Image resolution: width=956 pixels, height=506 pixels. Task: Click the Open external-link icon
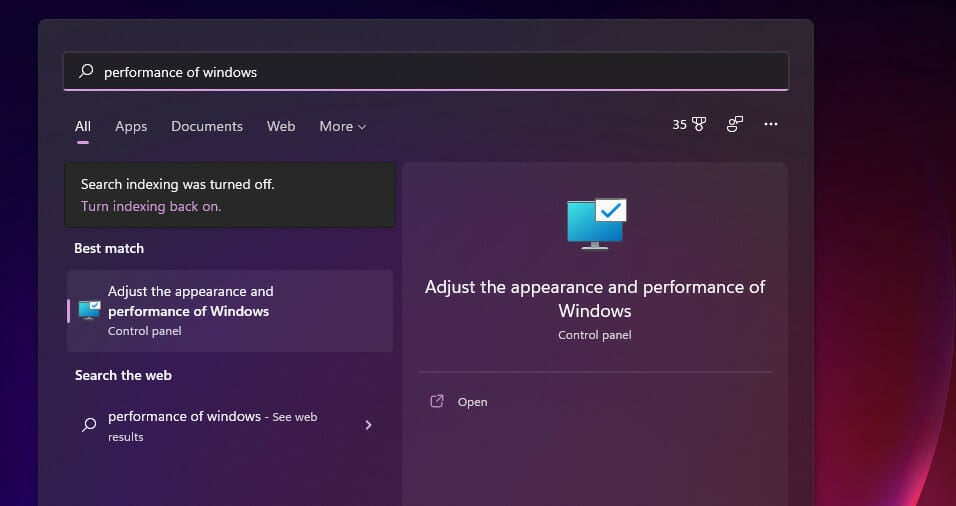click(x=437, y=401)
